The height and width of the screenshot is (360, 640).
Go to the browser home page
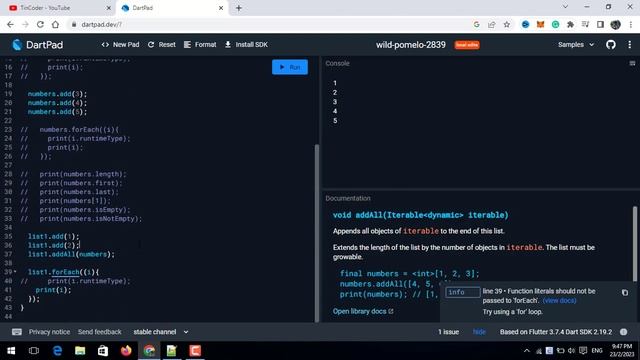point(55,24)
